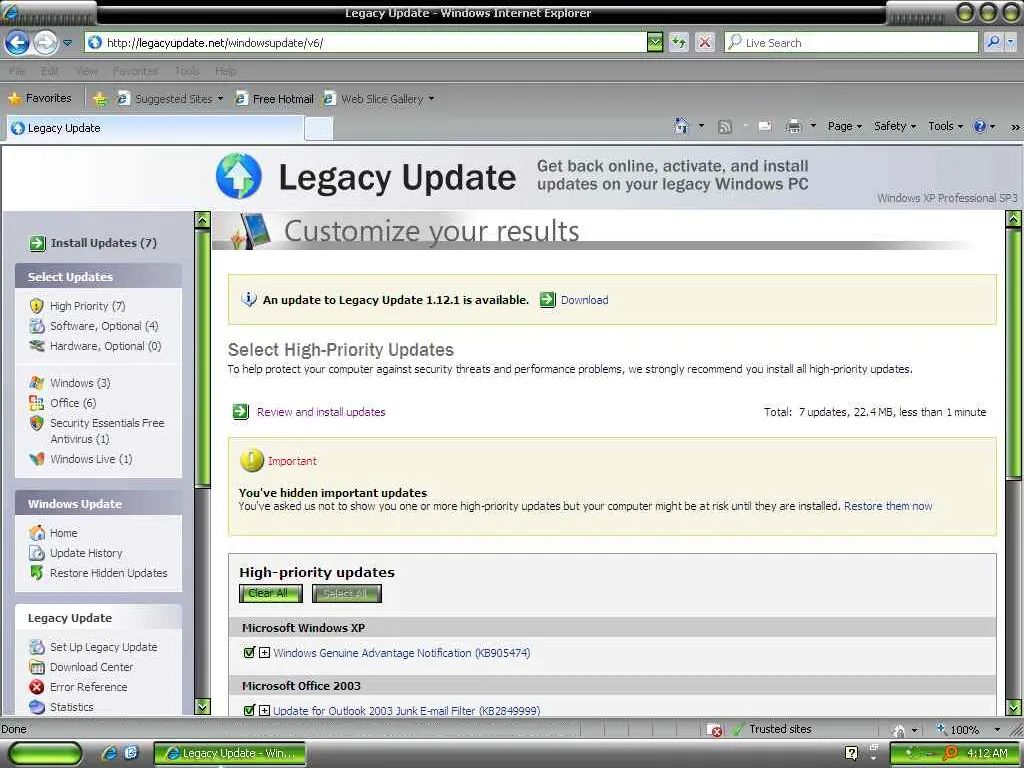1024x768 pixels.
Task: Click the Windows Live butterfly icon
Action: click(37, 459)
